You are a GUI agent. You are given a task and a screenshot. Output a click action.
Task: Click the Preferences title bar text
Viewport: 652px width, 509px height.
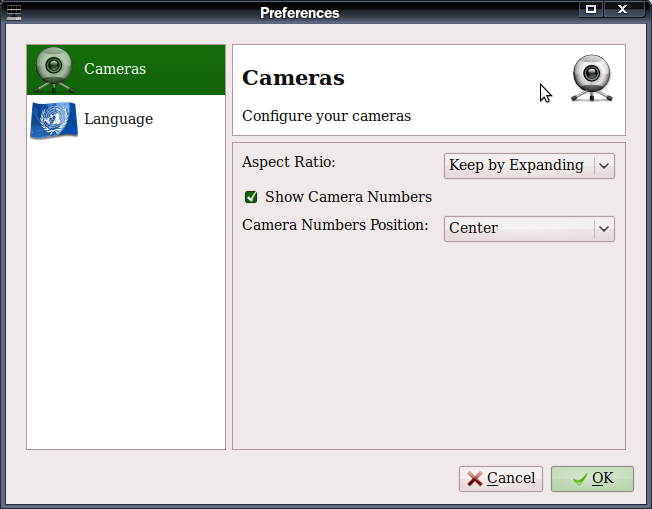tap(299, 13)
